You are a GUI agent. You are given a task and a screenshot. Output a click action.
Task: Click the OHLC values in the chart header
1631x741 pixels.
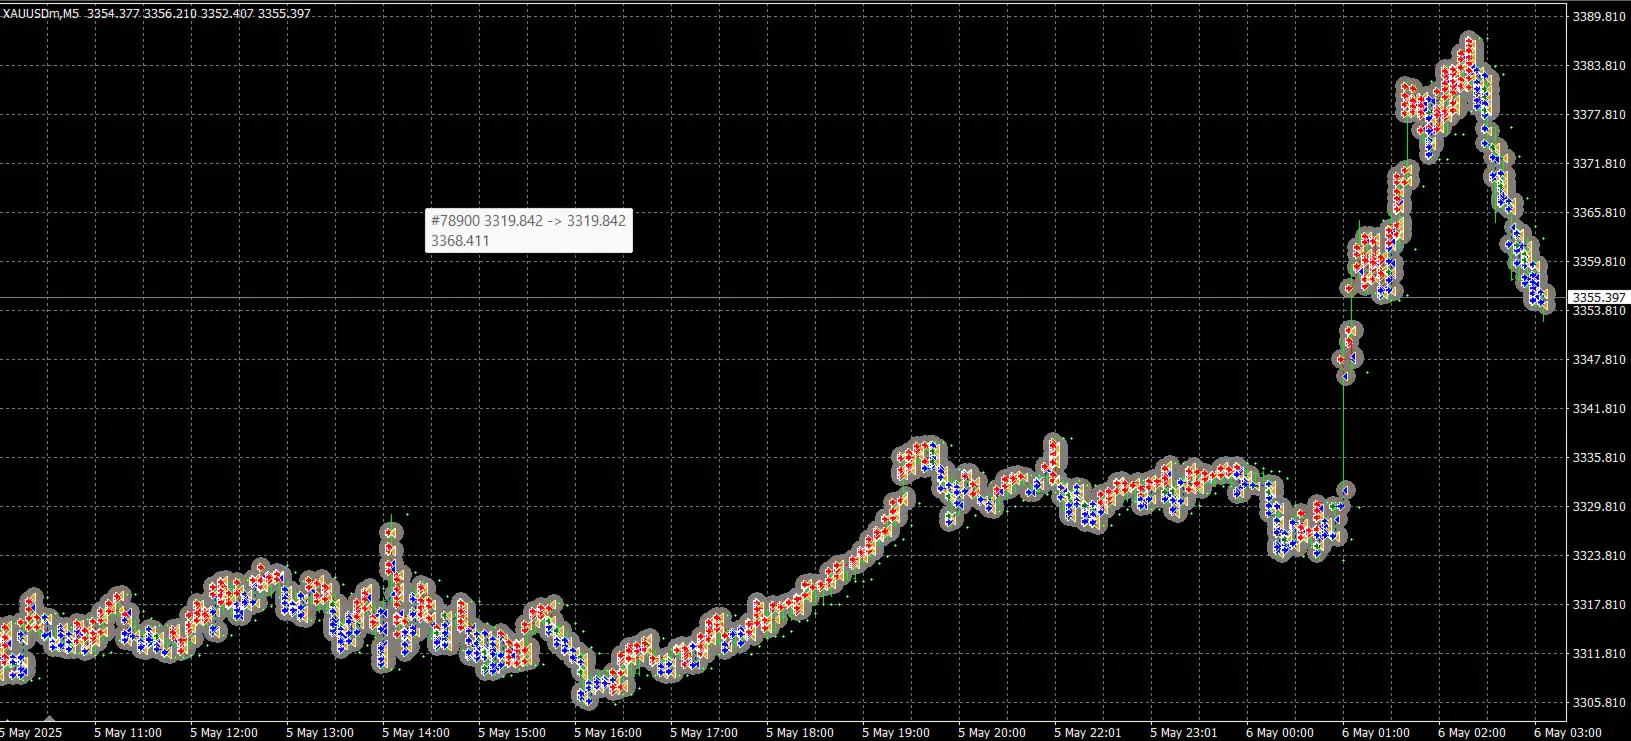pyautogui.click(x=199, y=14)
